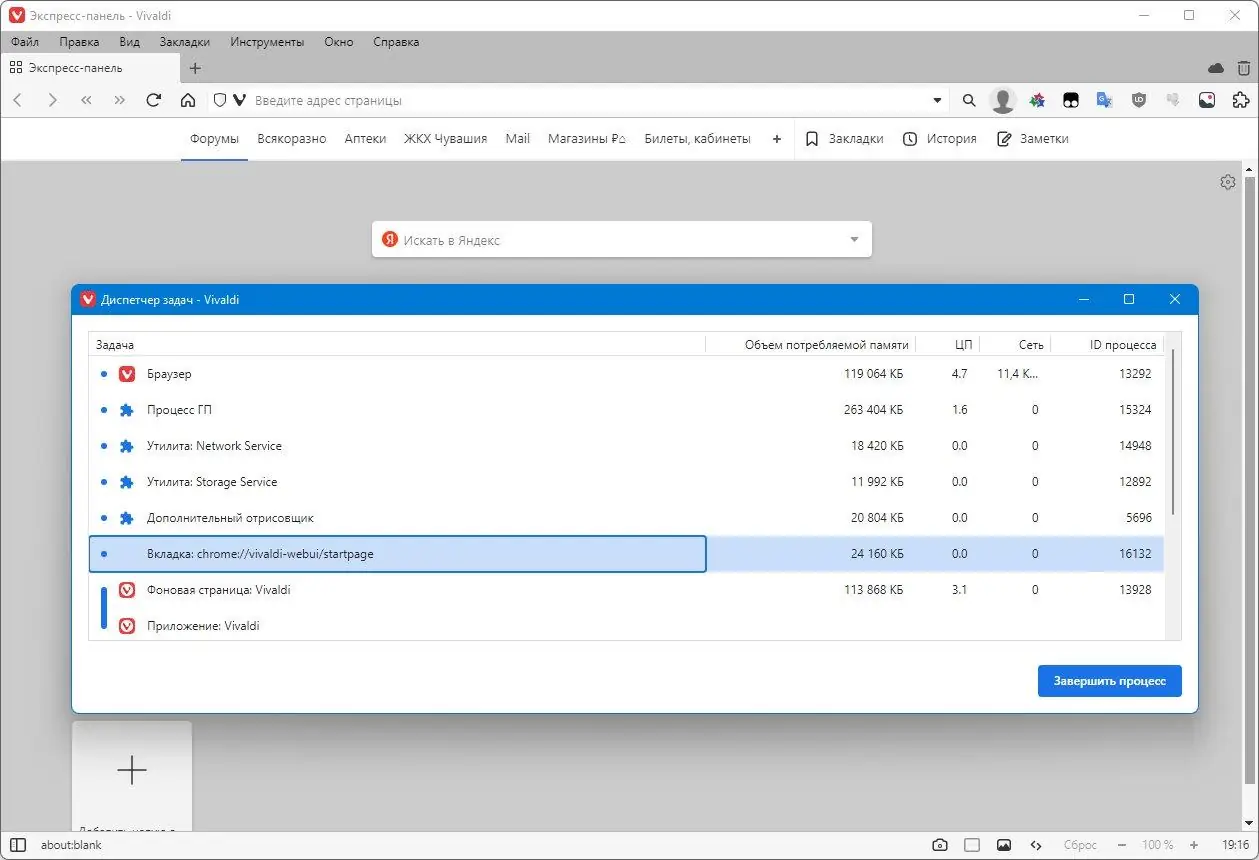Select the Всякоразно speed dial group

[x=292, y=139]
